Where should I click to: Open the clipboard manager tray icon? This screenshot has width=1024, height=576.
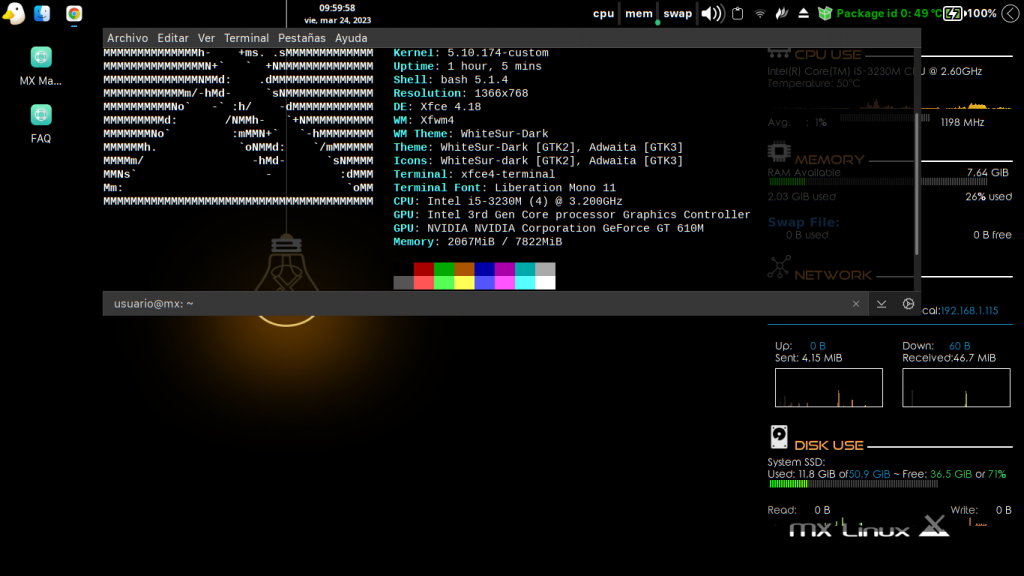coord(738,13)
